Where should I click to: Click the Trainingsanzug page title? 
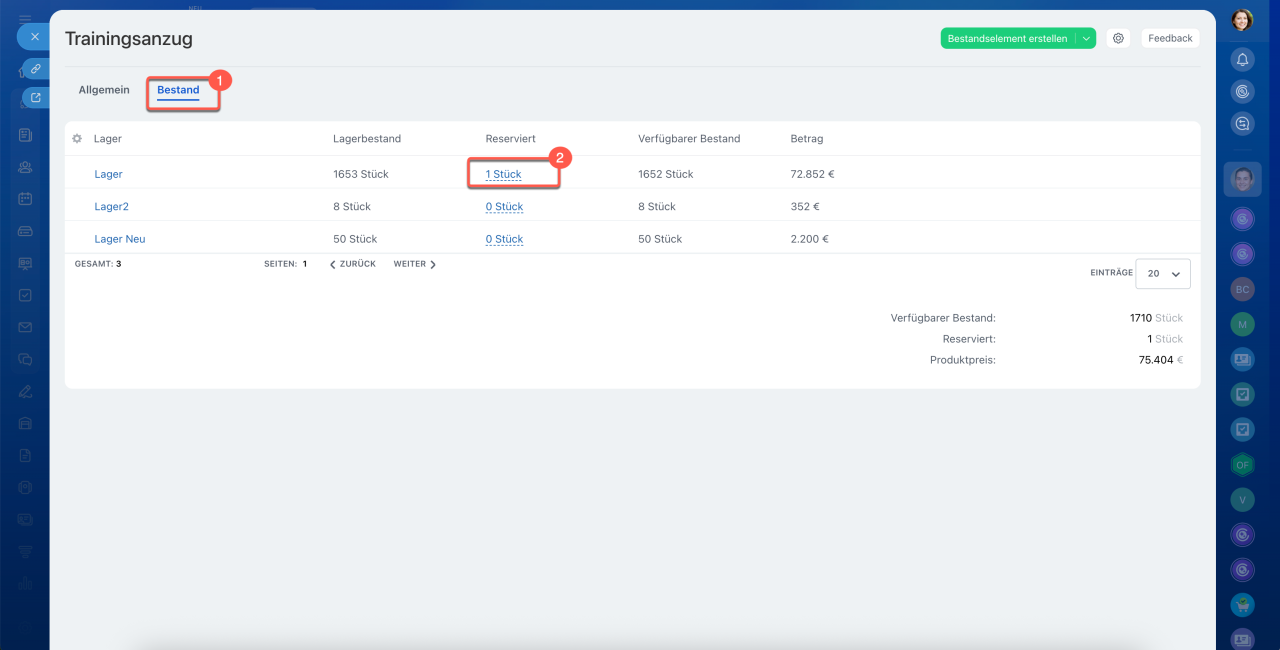129,39
